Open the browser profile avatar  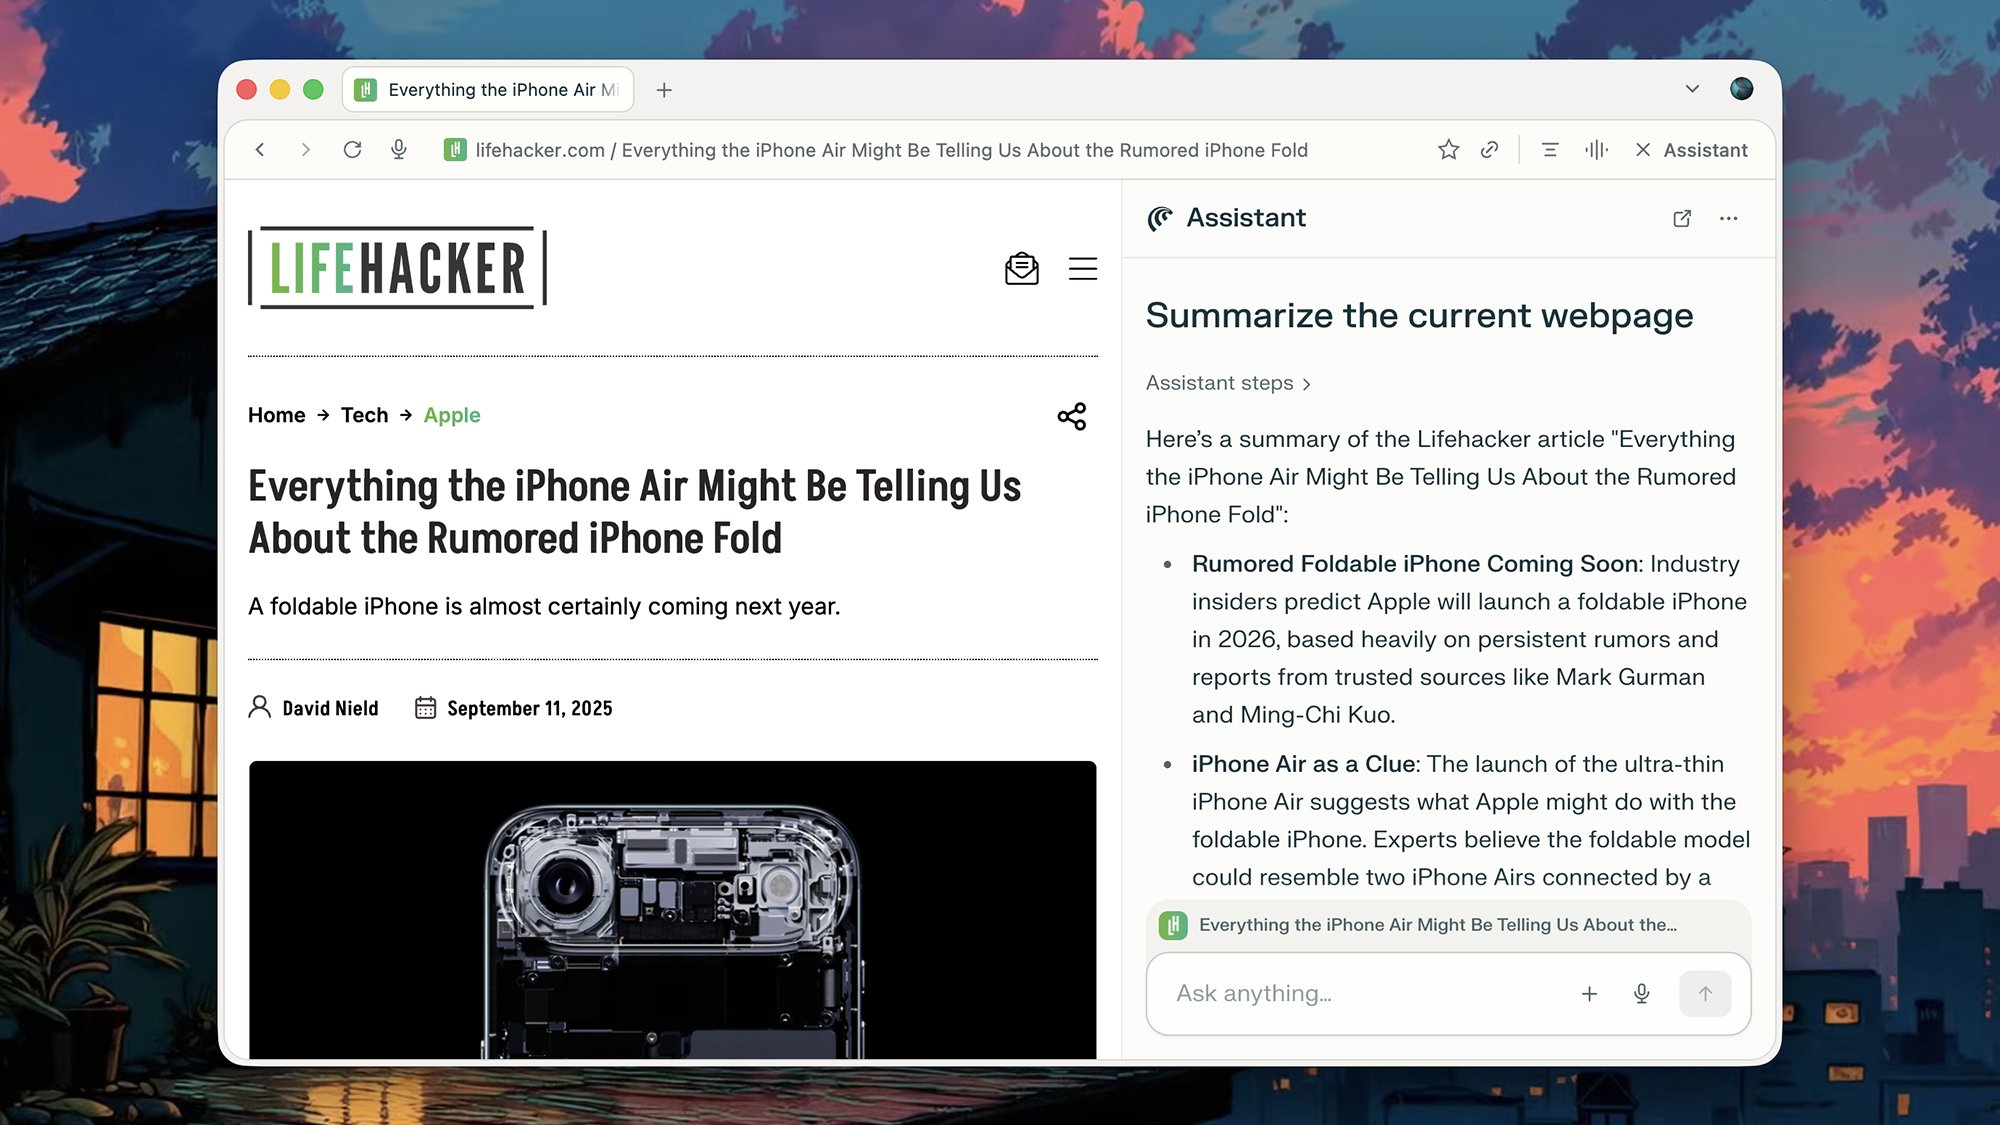(1741, 89)
